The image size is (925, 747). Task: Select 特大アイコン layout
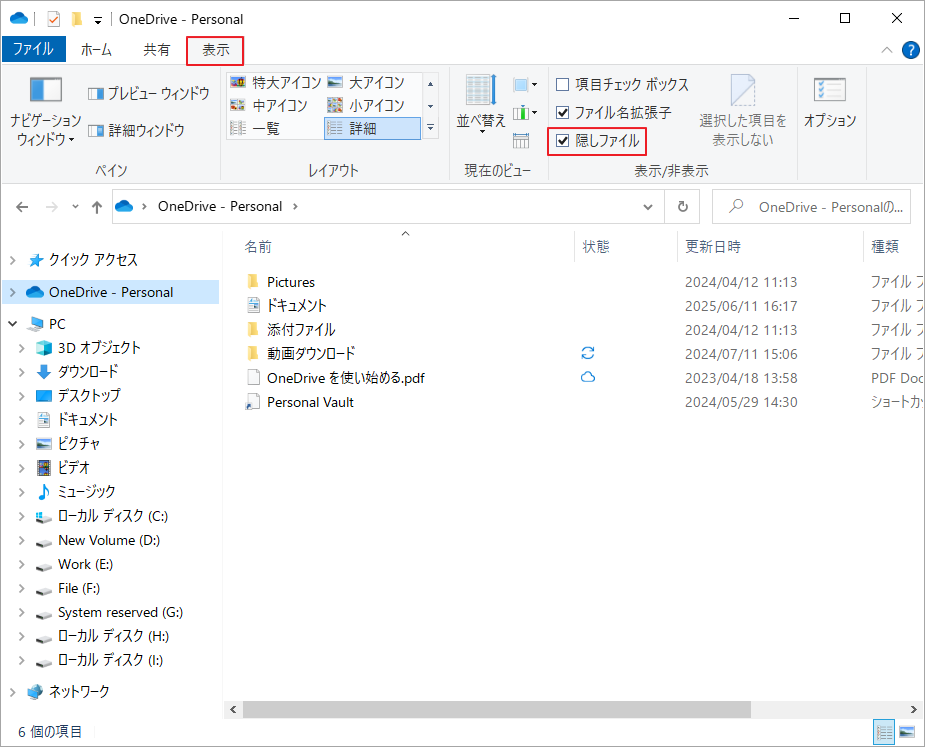pos(275,82)
